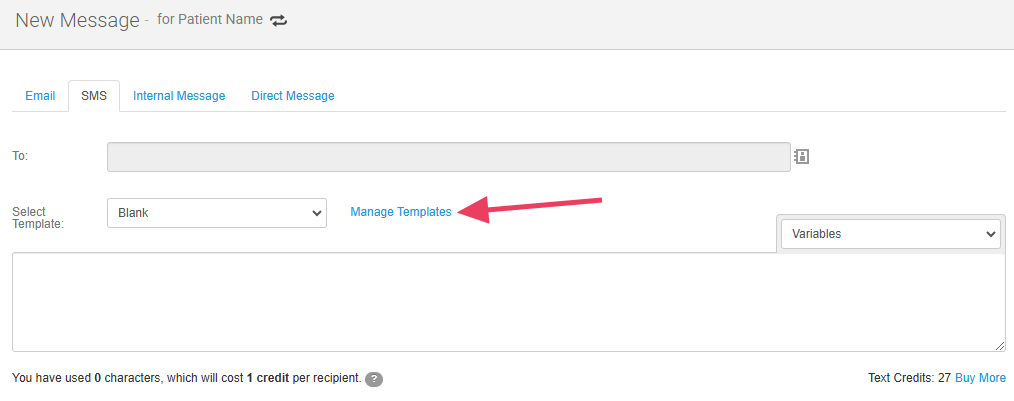This screenshot has height=401, width=1014.
Task: Open the Internal Message tab
Action: (x=179, y=96)
